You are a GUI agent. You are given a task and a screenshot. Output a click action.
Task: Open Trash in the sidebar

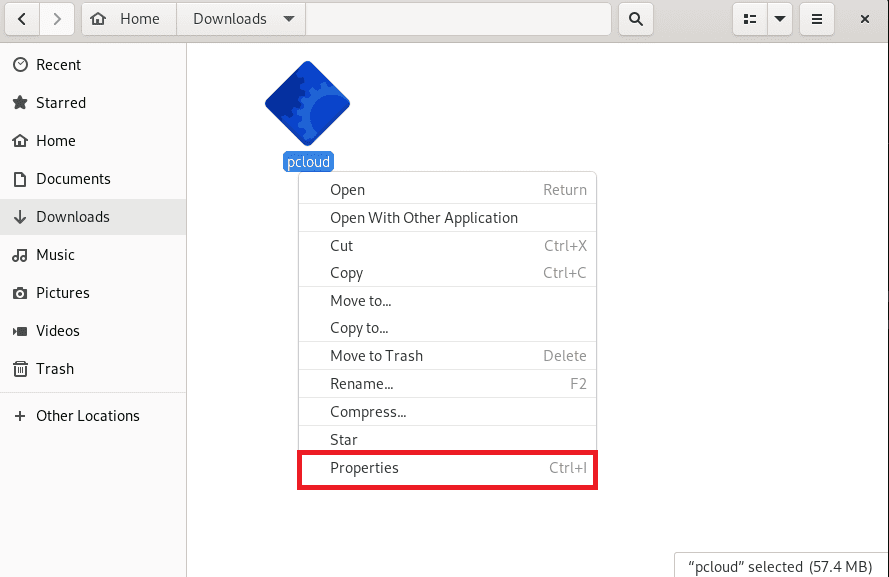click(93, 369)
